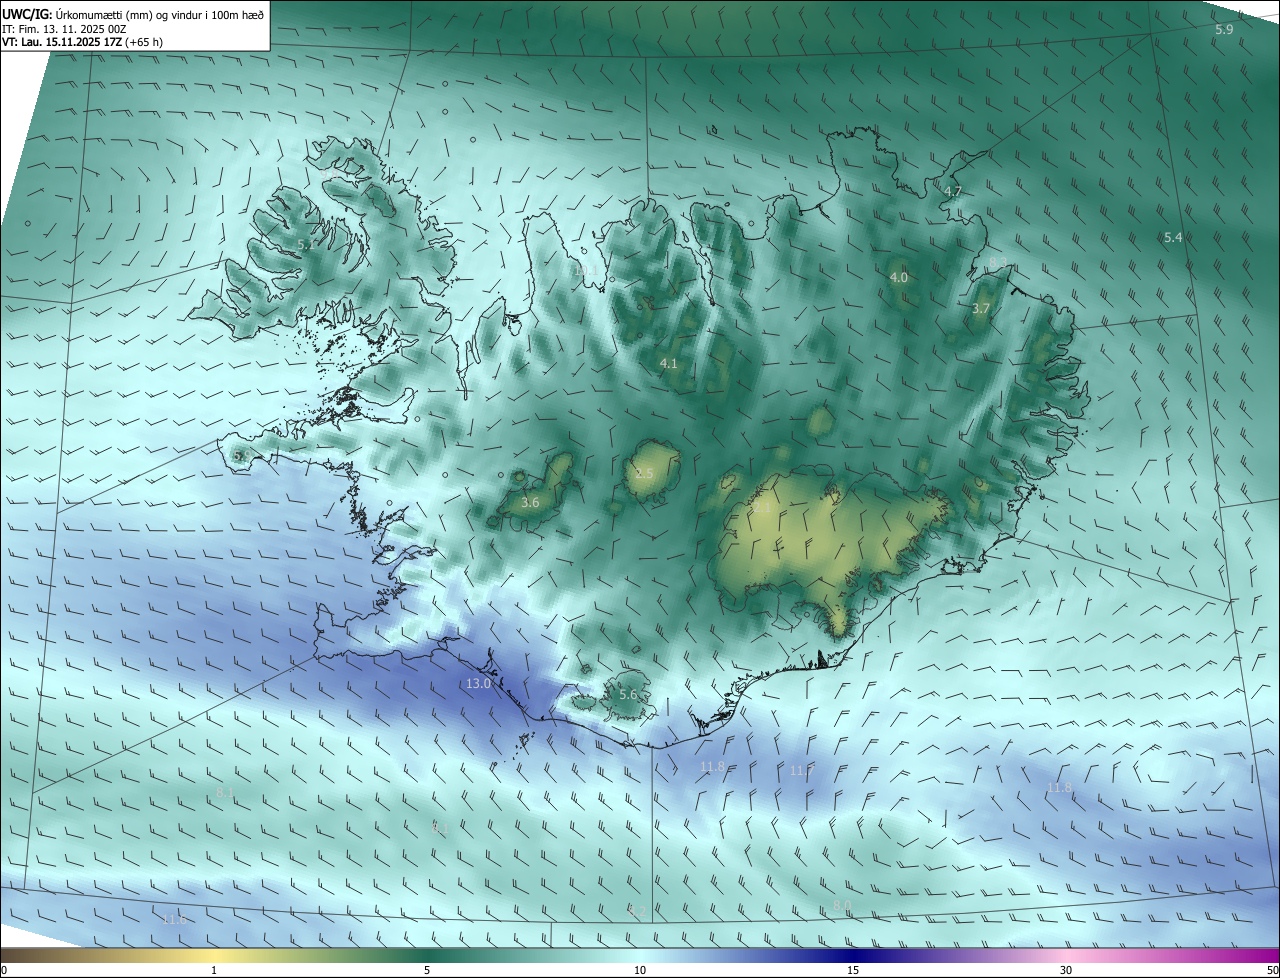
Task: Click the title line starting with "UWC/IG:"
Action: point(133,14)
